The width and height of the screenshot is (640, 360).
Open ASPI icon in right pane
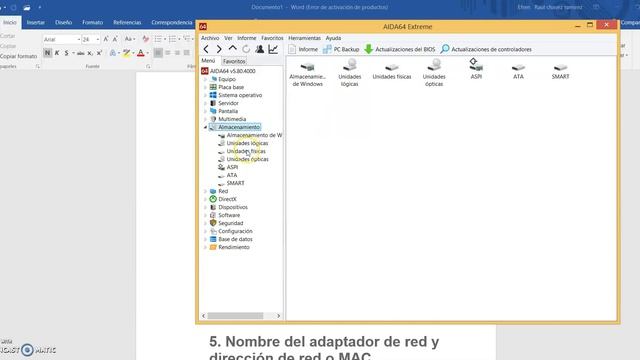[476, 69]
